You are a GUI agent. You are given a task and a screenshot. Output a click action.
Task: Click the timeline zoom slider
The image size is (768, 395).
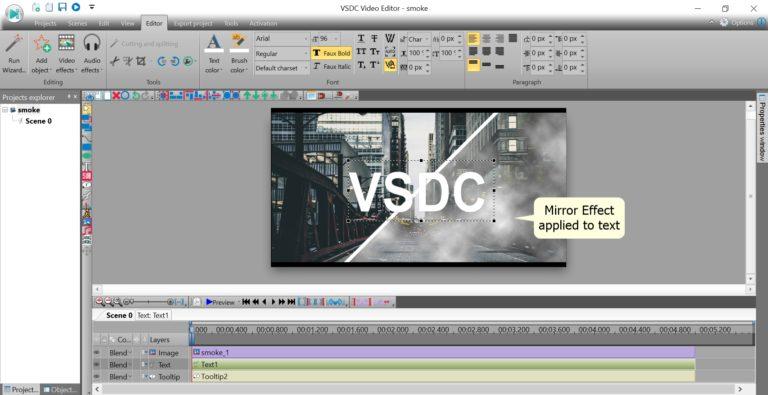[149, 302]
